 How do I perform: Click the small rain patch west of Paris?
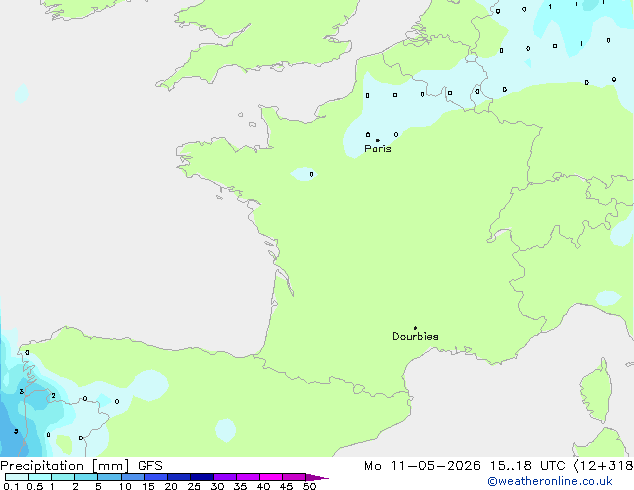tap(303, 174)
